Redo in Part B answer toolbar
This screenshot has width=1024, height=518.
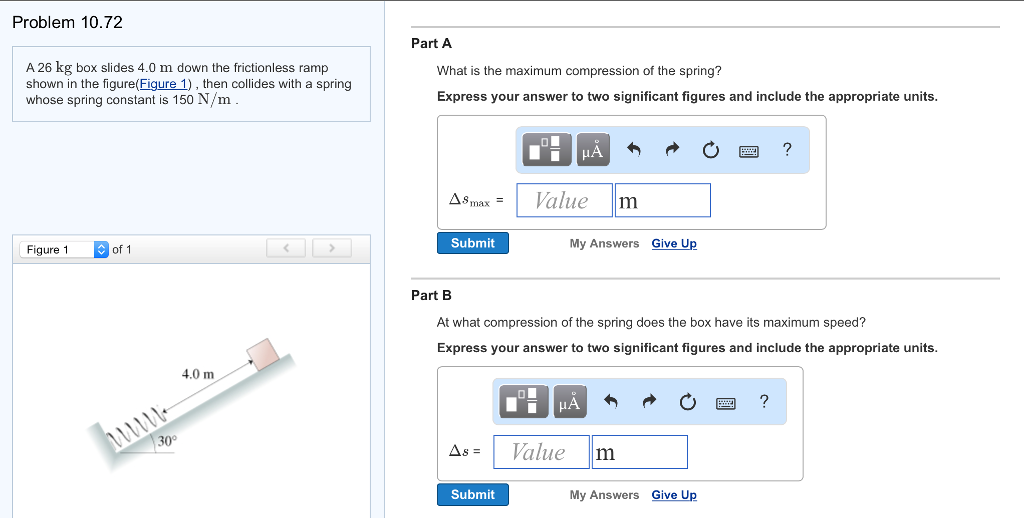pyautogui.click(x=648, y=402)
